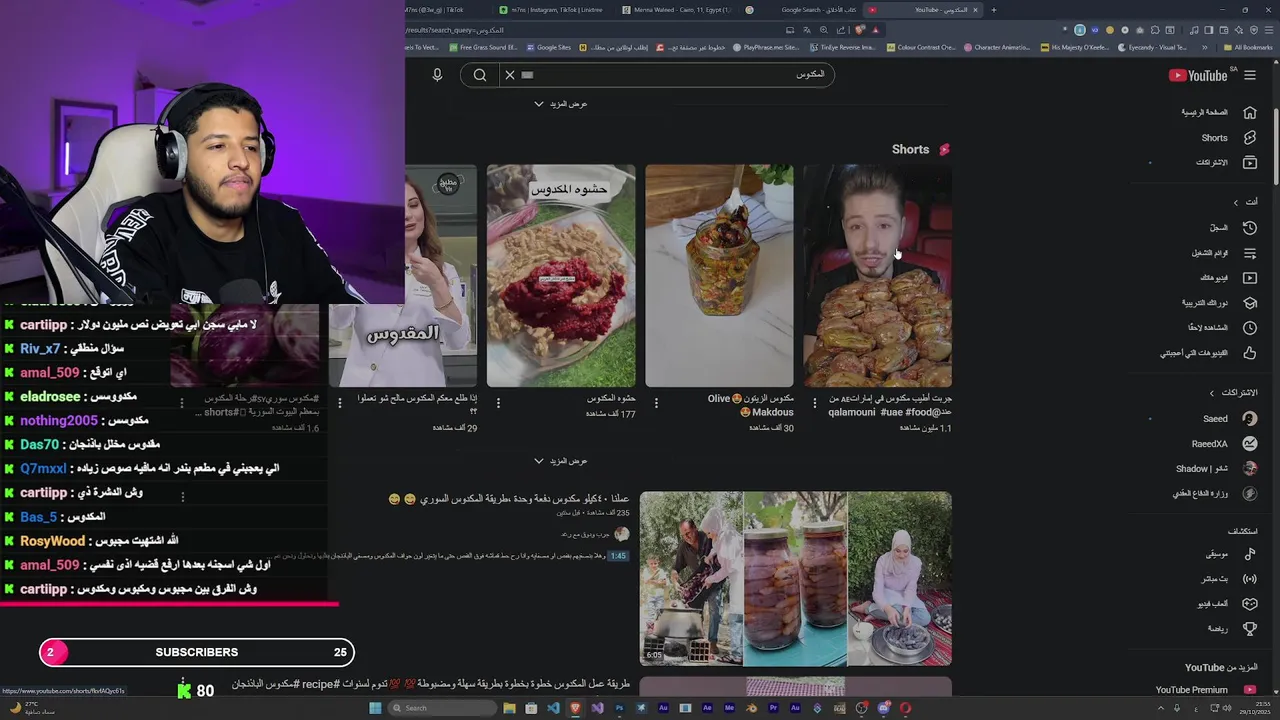1280x720 pixels.
Task: Open the YouTube hamburger guide menu
Action: 1250,75
